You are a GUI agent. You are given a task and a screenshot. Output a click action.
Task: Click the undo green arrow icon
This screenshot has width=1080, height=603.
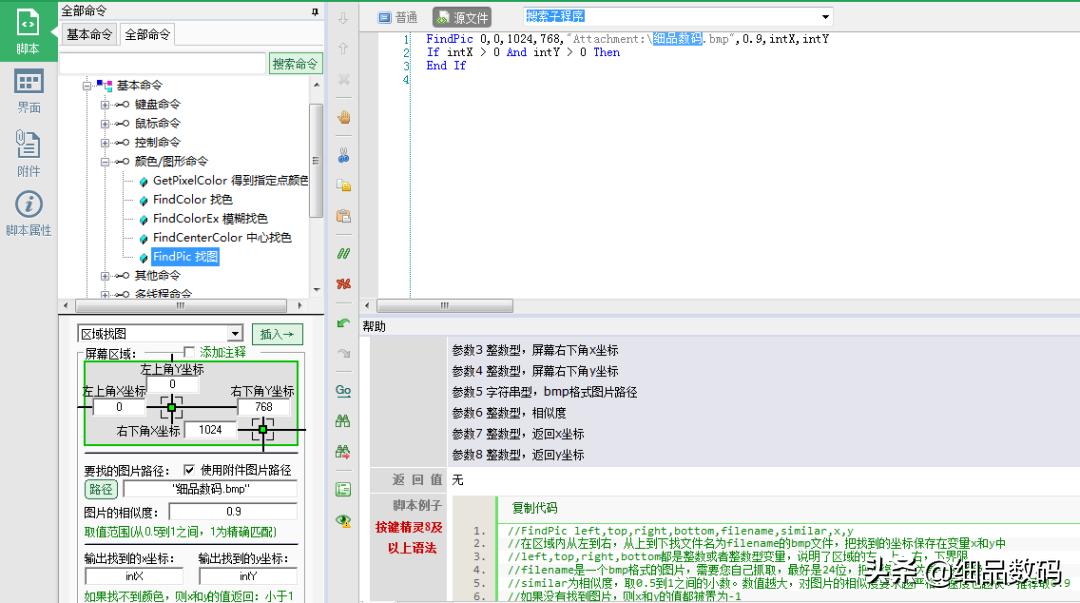(x=343, y=323)
